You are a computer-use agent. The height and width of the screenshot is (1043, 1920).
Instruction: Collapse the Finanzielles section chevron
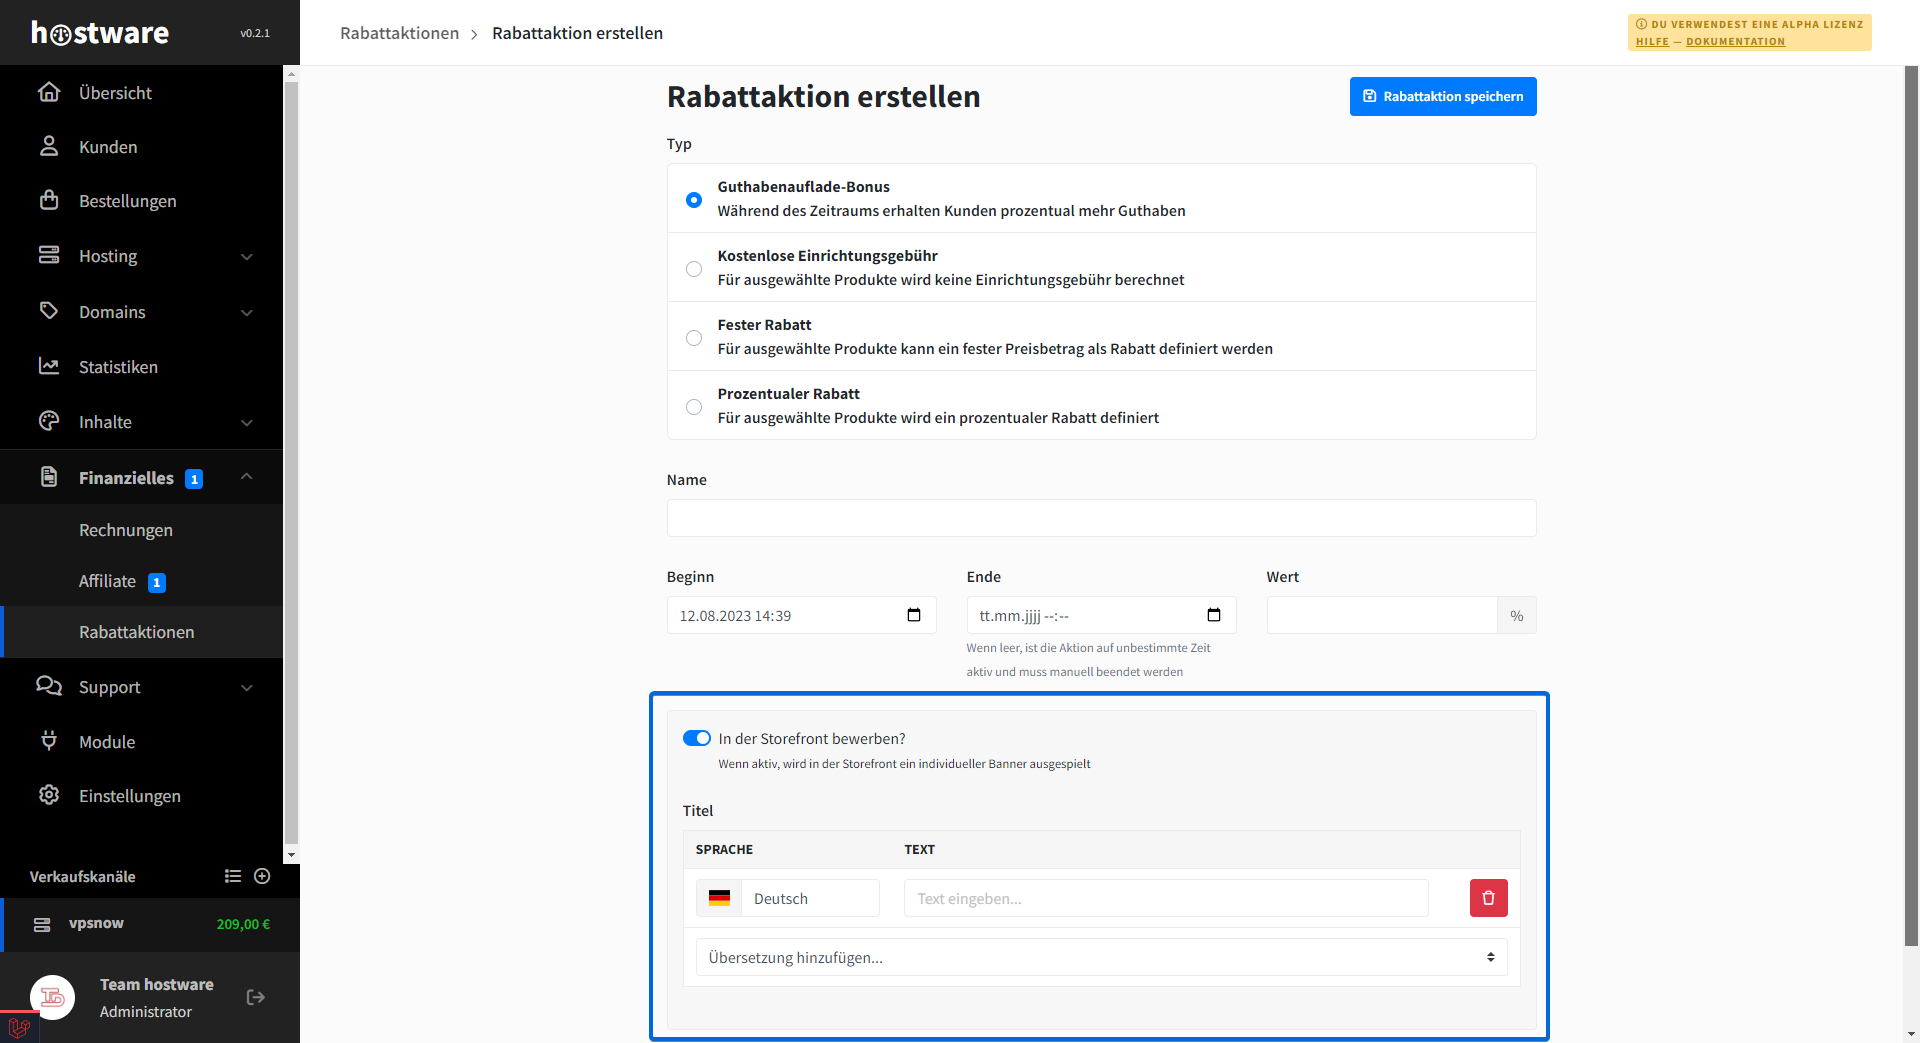[247, 477]
